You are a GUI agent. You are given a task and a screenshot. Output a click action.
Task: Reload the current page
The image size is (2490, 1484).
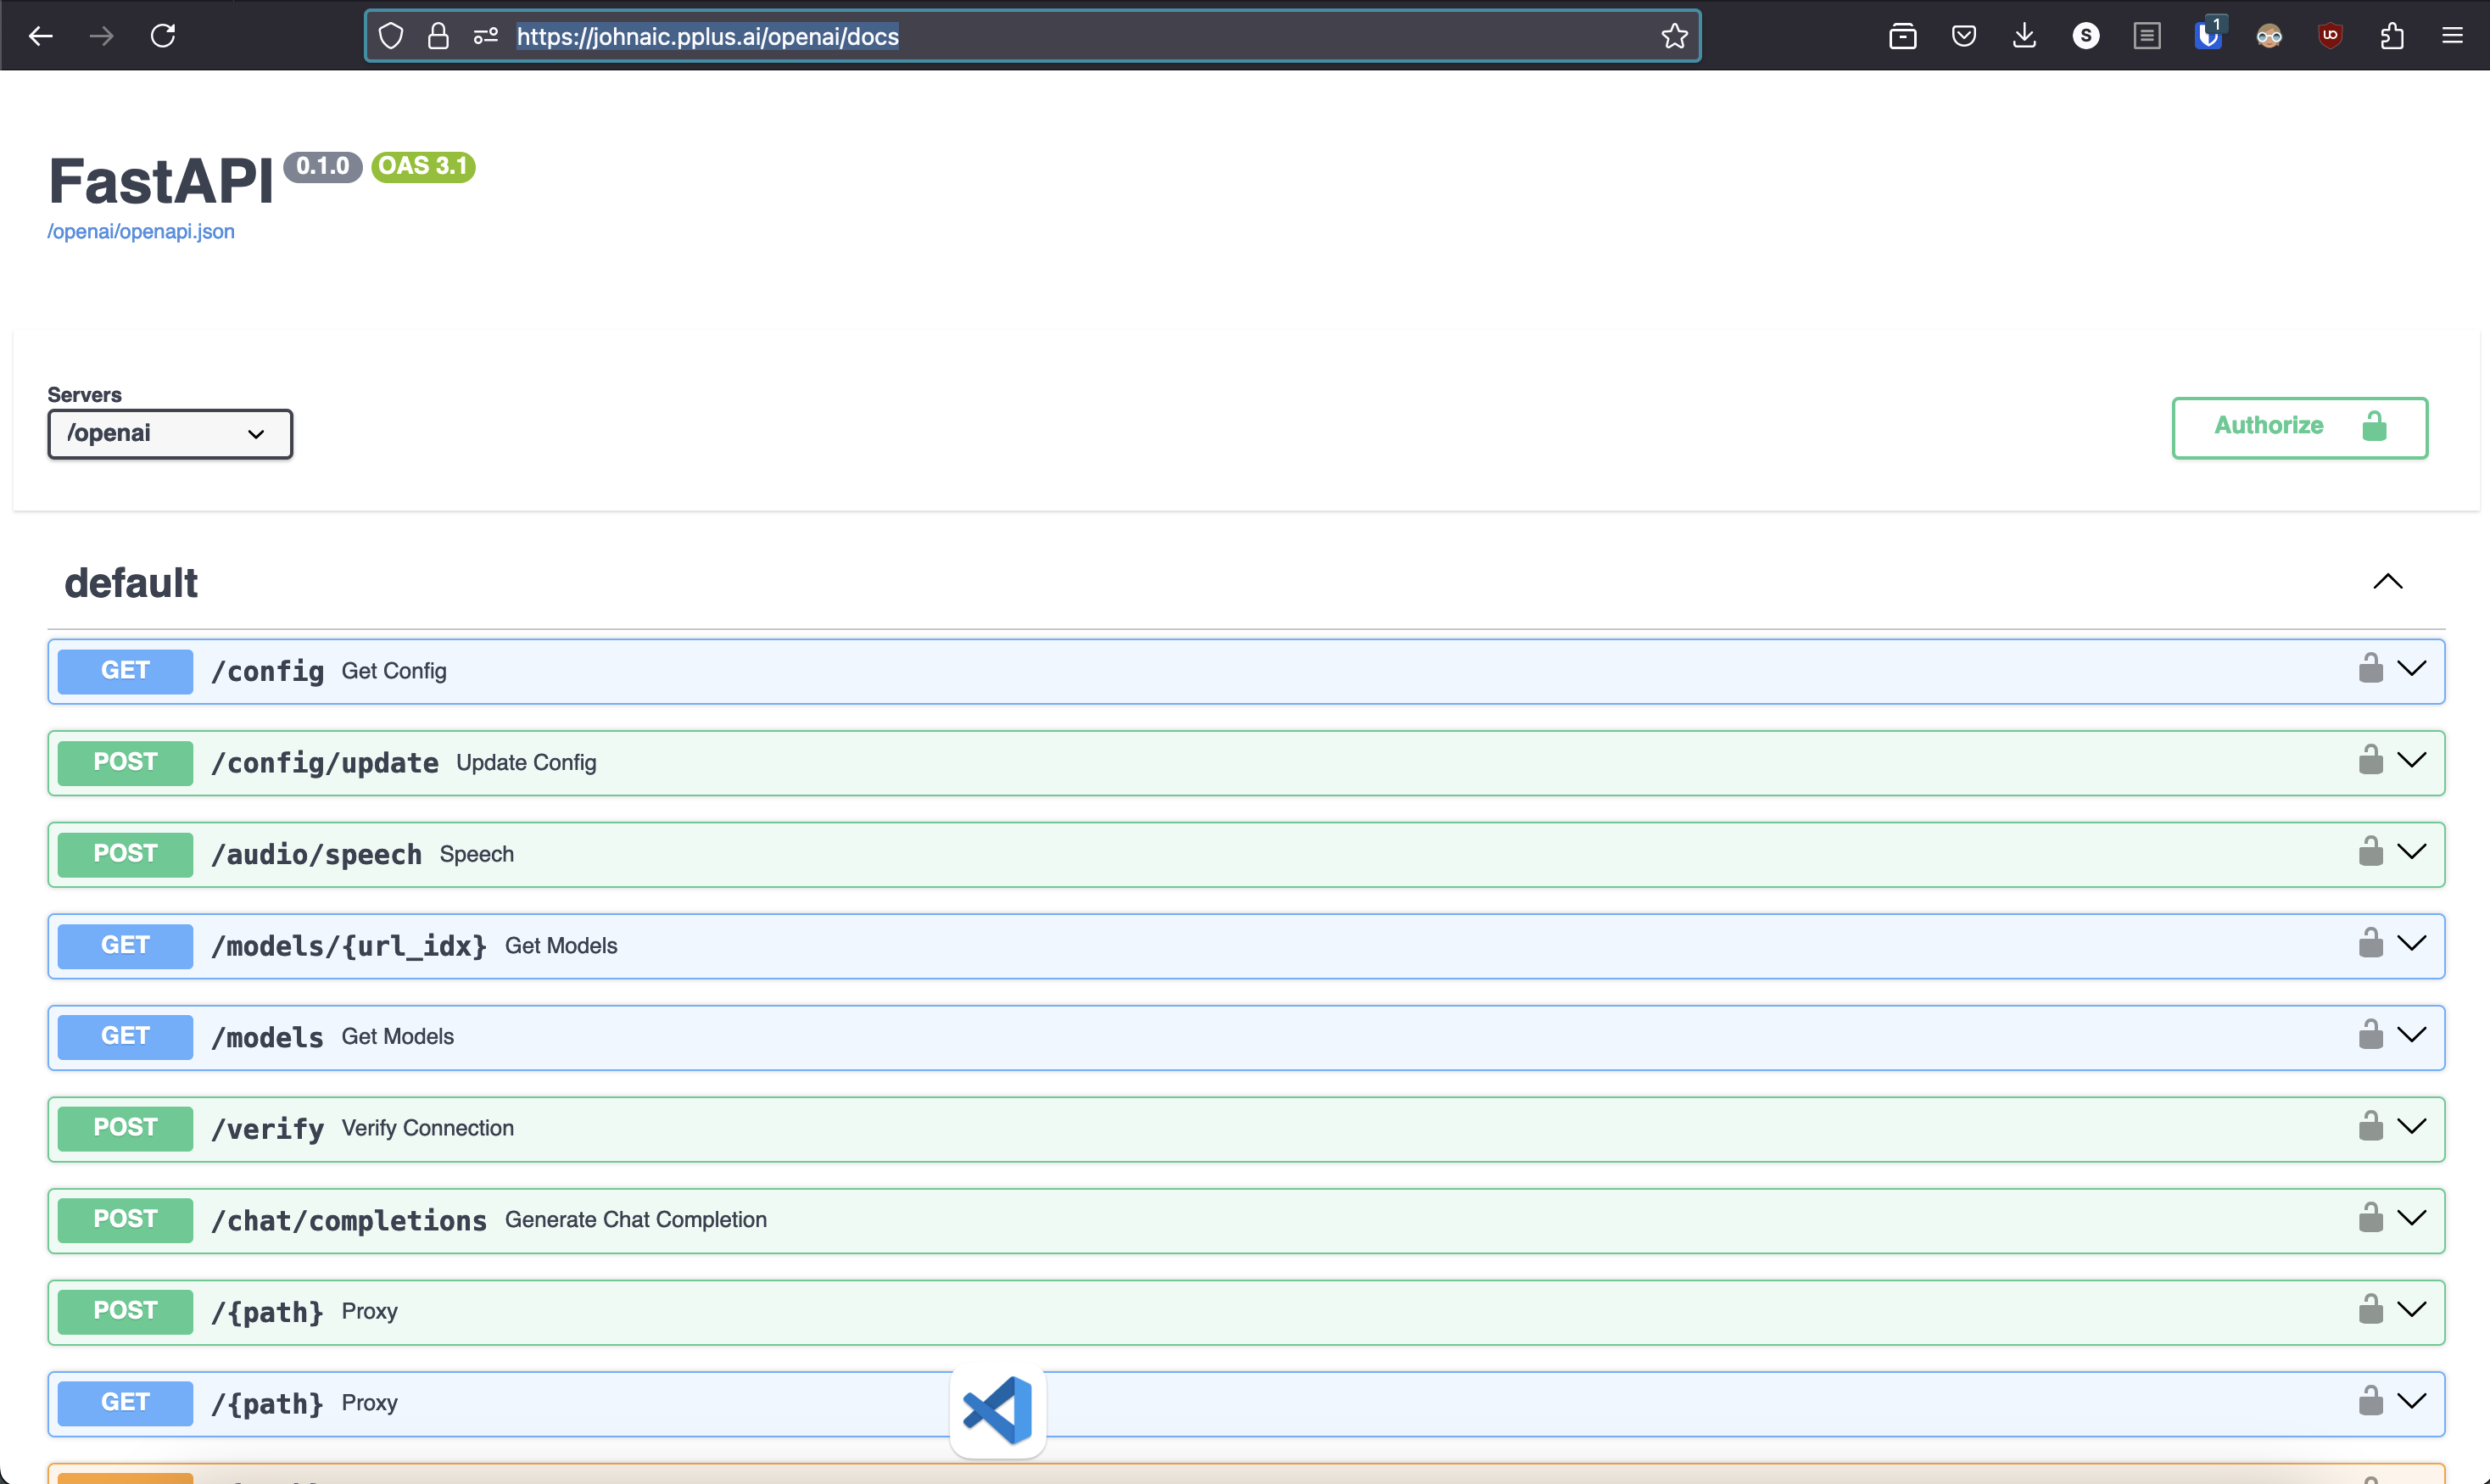pyautogui.click(x=163, y=36)
